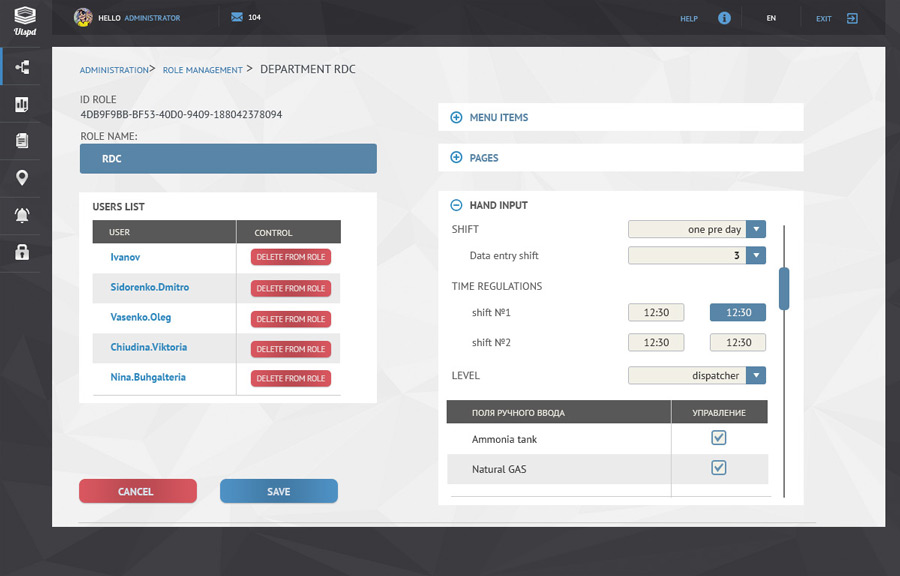Open the Role Management icon in sidebar
This screenshot has height=576, width=900.
pyautogui.click(x=22, y=66)
